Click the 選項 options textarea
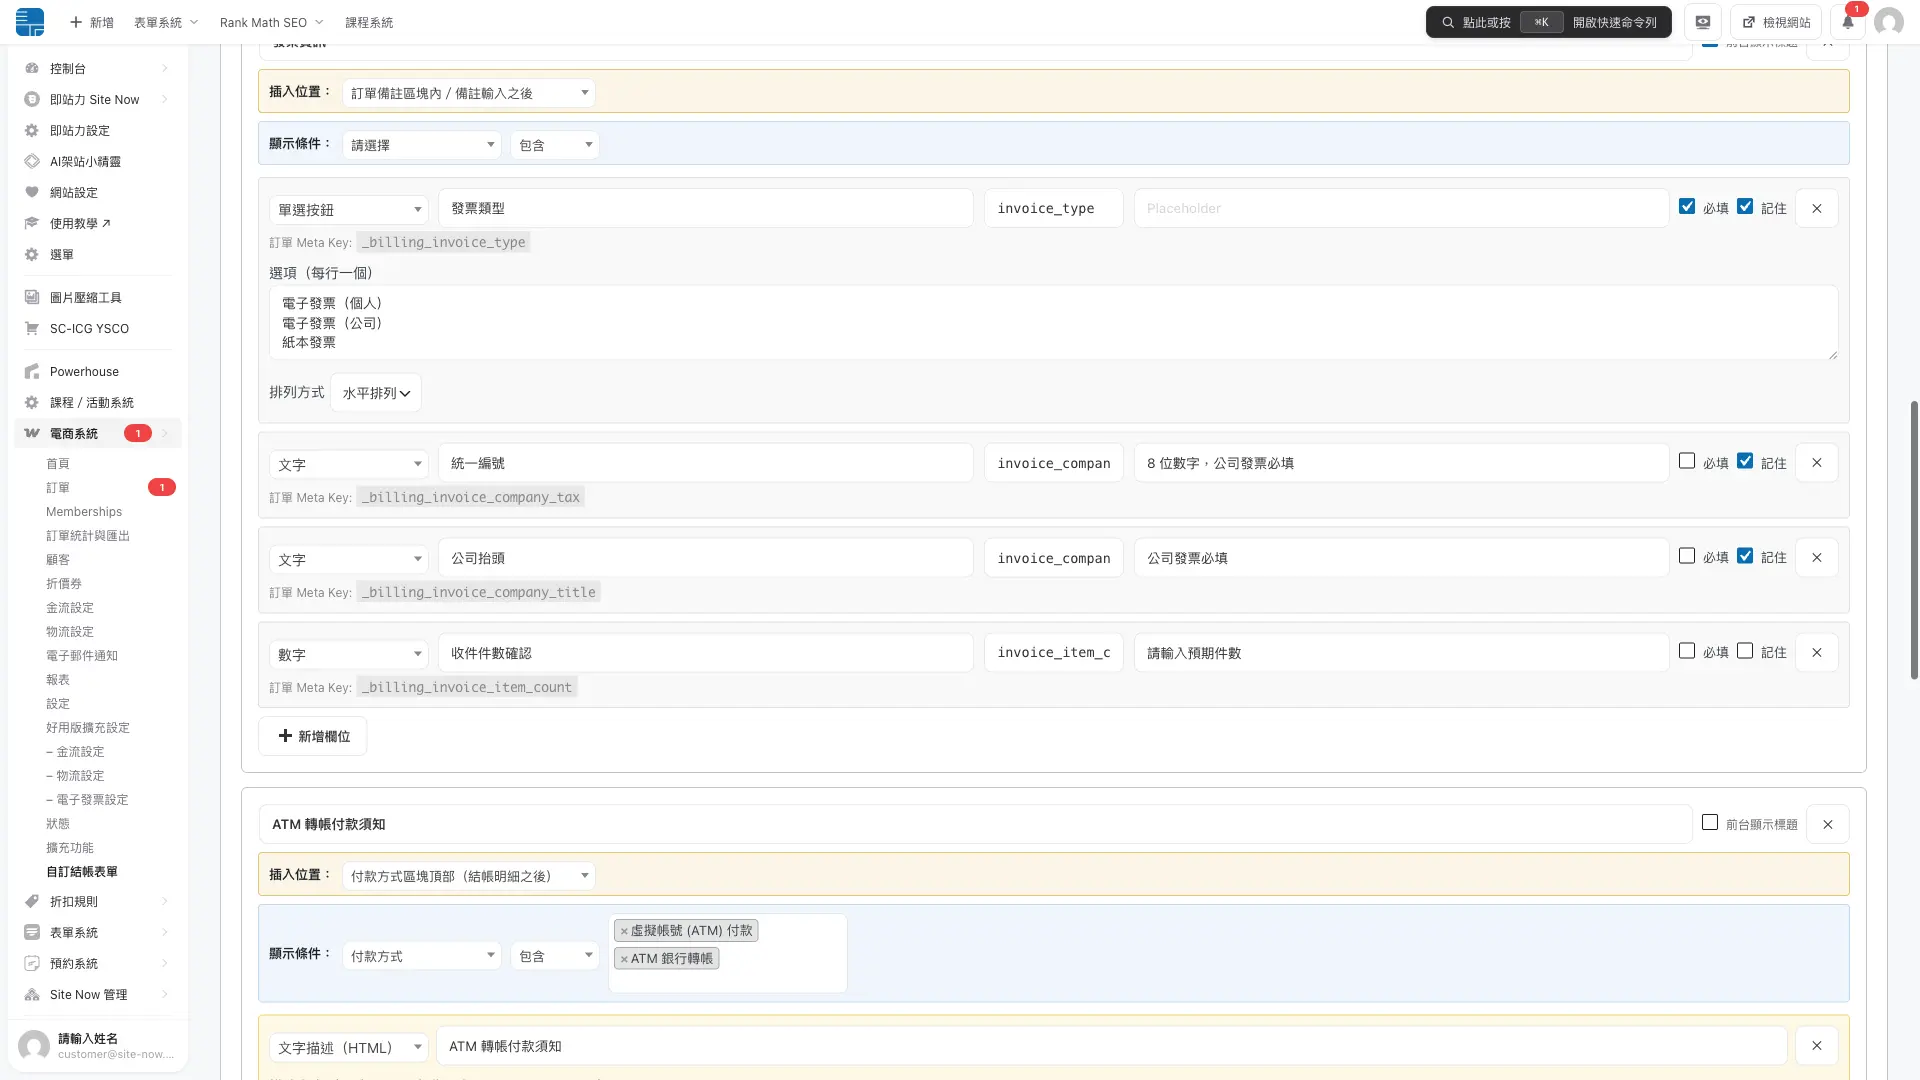Image resolution: width=1920 pixels, height=1080 pixels. (x=1053, y=323)
